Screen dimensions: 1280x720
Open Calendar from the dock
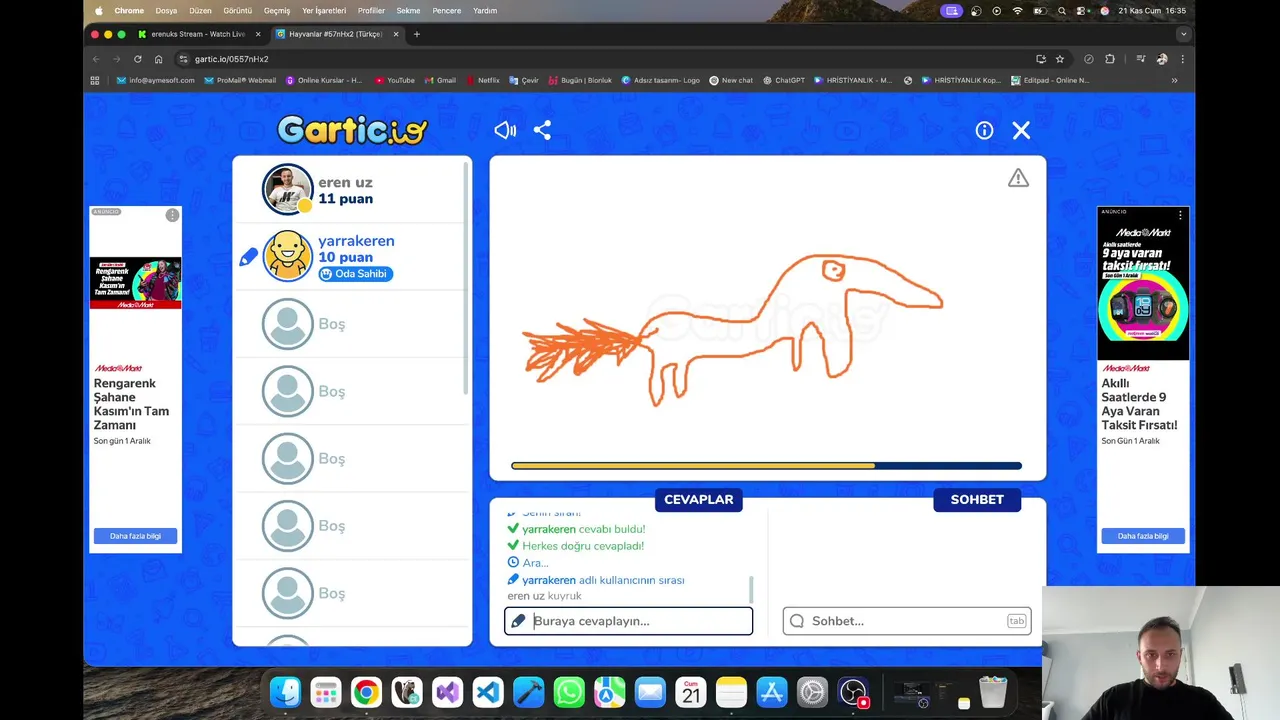691,692
